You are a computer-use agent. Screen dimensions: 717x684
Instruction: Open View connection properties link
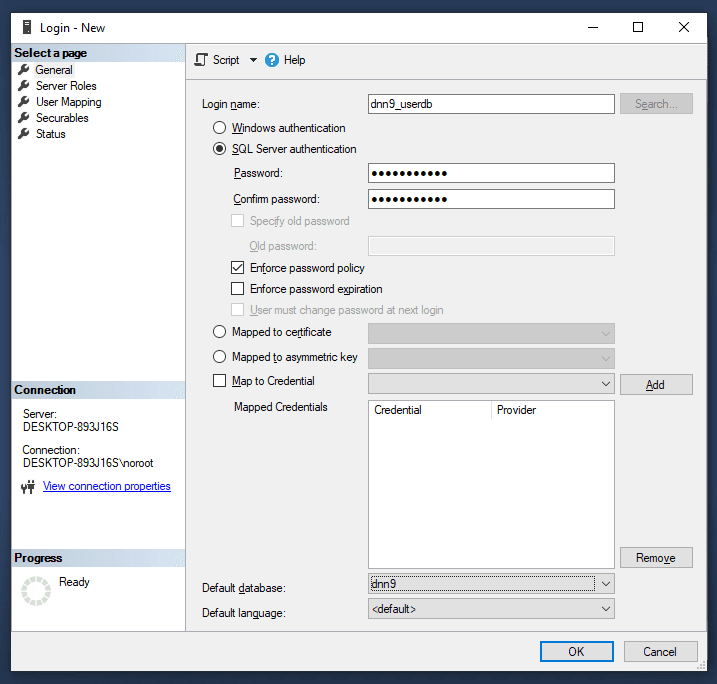(x=106, y=486)
